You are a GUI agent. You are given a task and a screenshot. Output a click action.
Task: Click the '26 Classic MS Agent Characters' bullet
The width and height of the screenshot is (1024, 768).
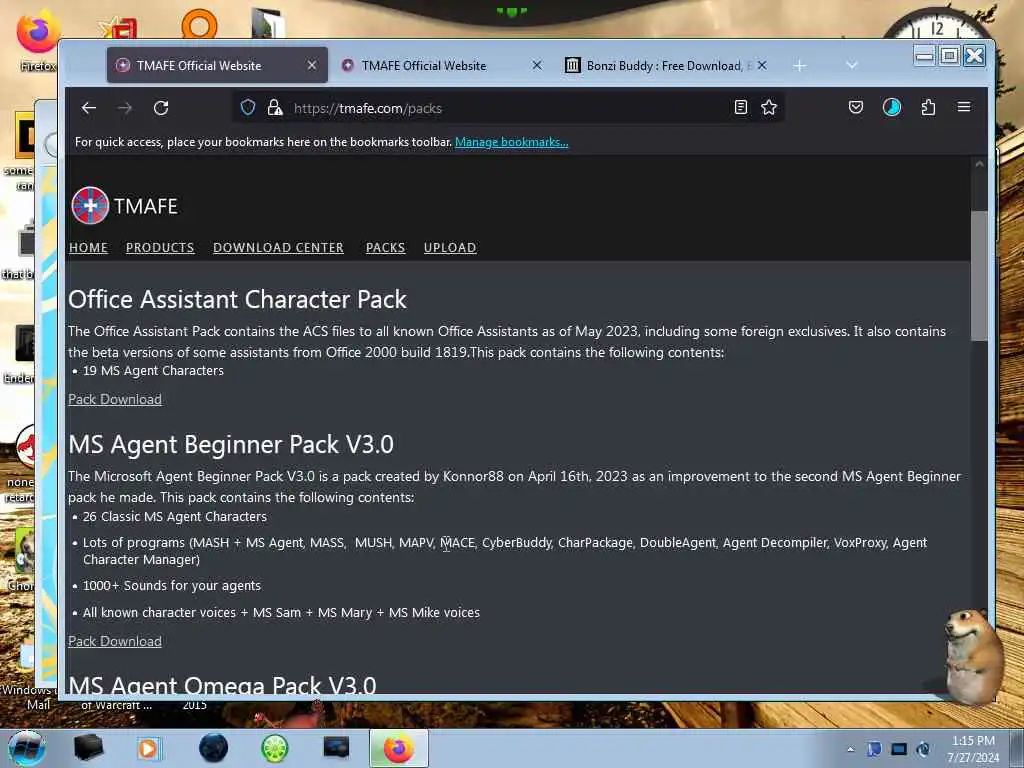(174, 517)
